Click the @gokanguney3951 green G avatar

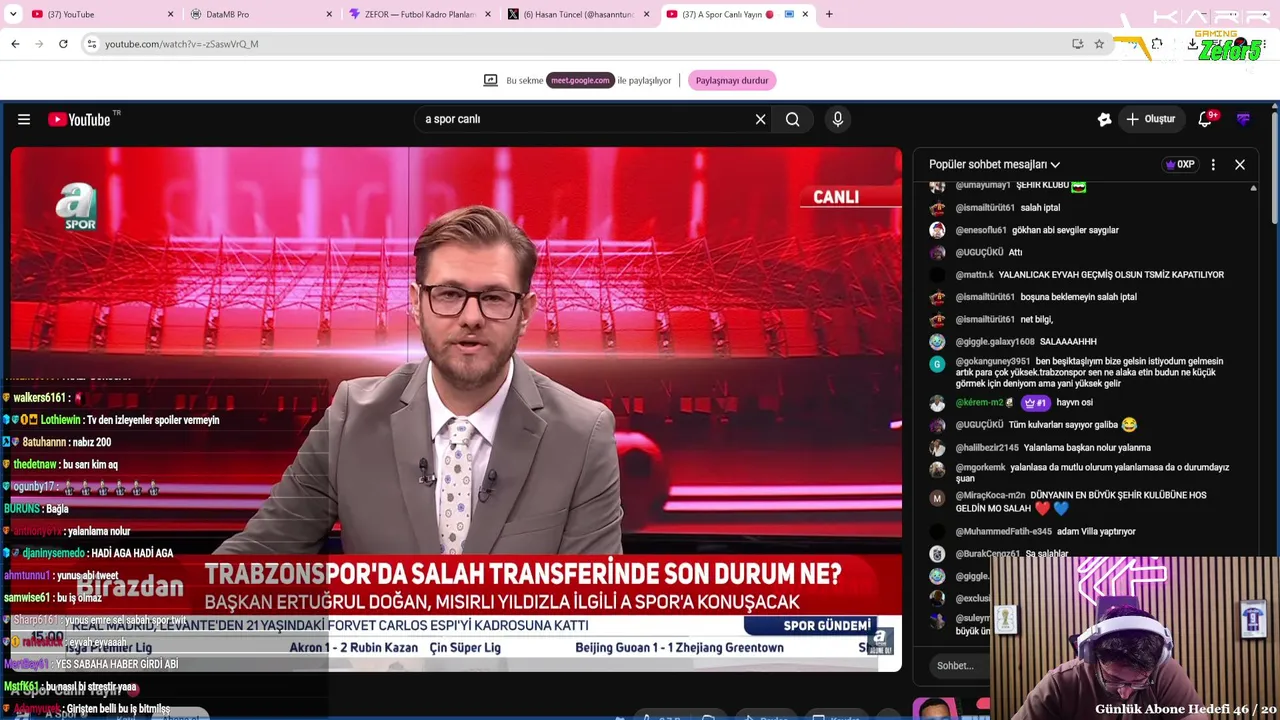(x=937, y=364)
